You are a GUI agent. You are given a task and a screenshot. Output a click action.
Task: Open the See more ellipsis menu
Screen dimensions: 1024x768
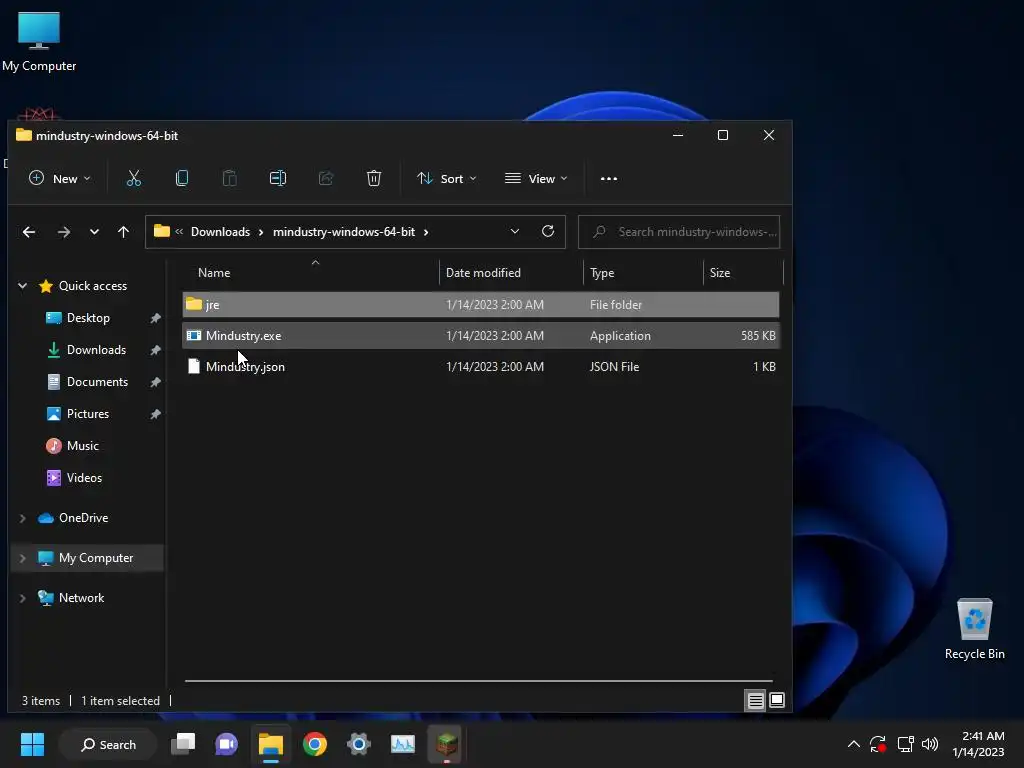coord(609,179)
